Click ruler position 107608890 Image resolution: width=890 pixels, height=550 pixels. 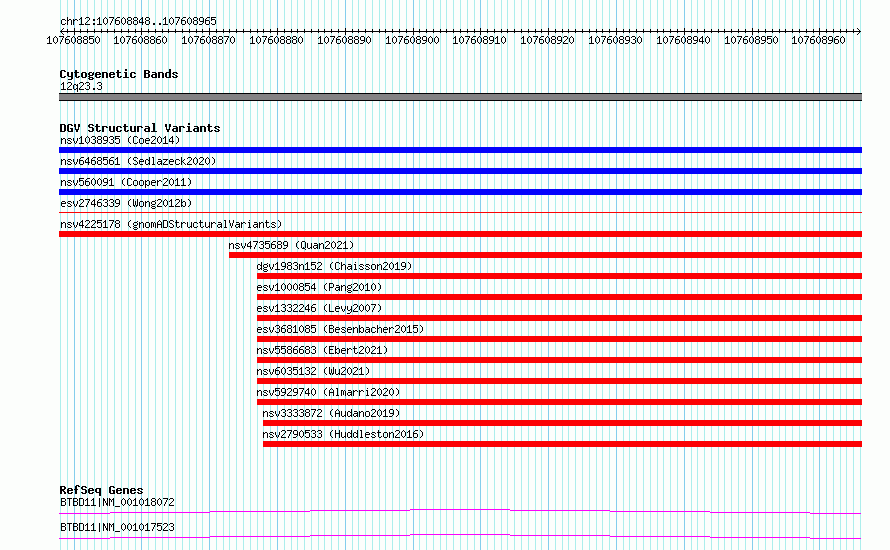[x=345, y=40]
